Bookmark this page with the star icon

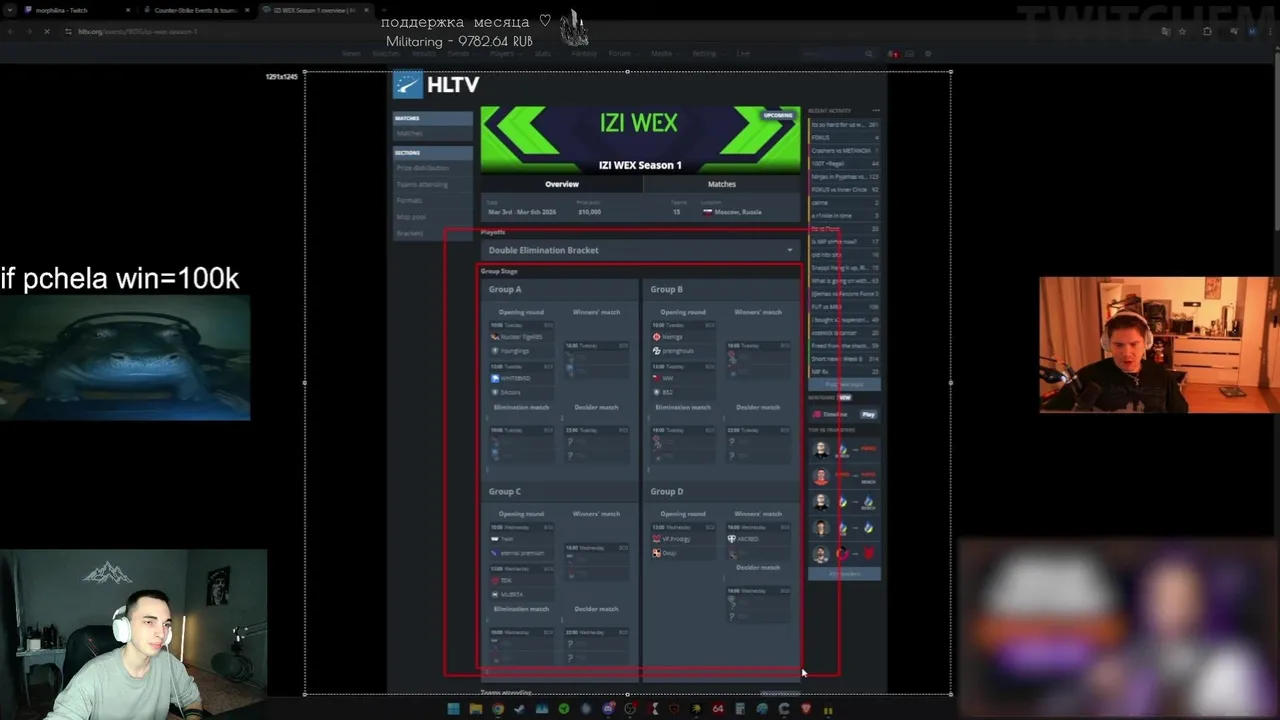(1182, 31)
